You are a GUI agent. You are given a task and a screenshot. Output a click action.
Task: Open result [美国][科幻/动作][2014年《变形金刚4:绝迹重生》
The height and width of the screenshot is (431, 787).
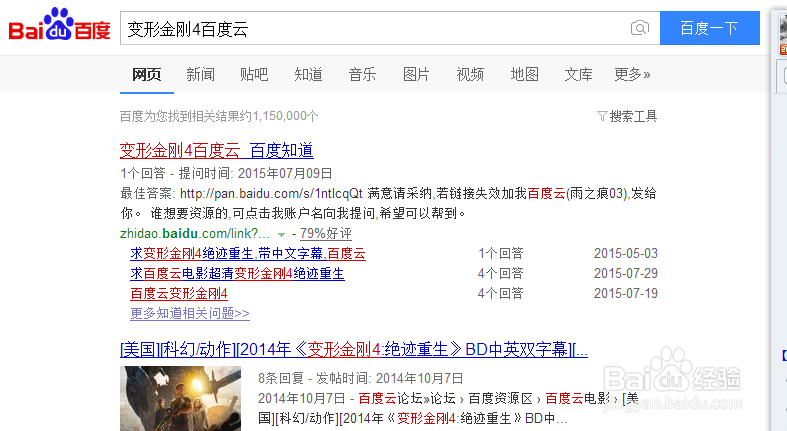(354, 349)
